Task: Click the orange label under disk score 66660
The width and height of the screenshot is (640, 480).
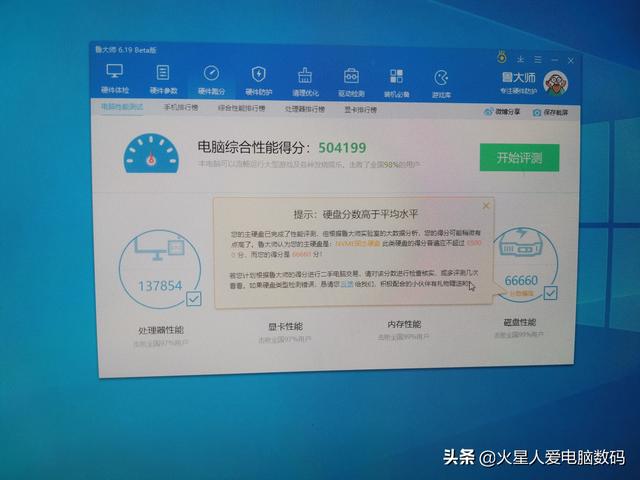Action: click(521, 293)
